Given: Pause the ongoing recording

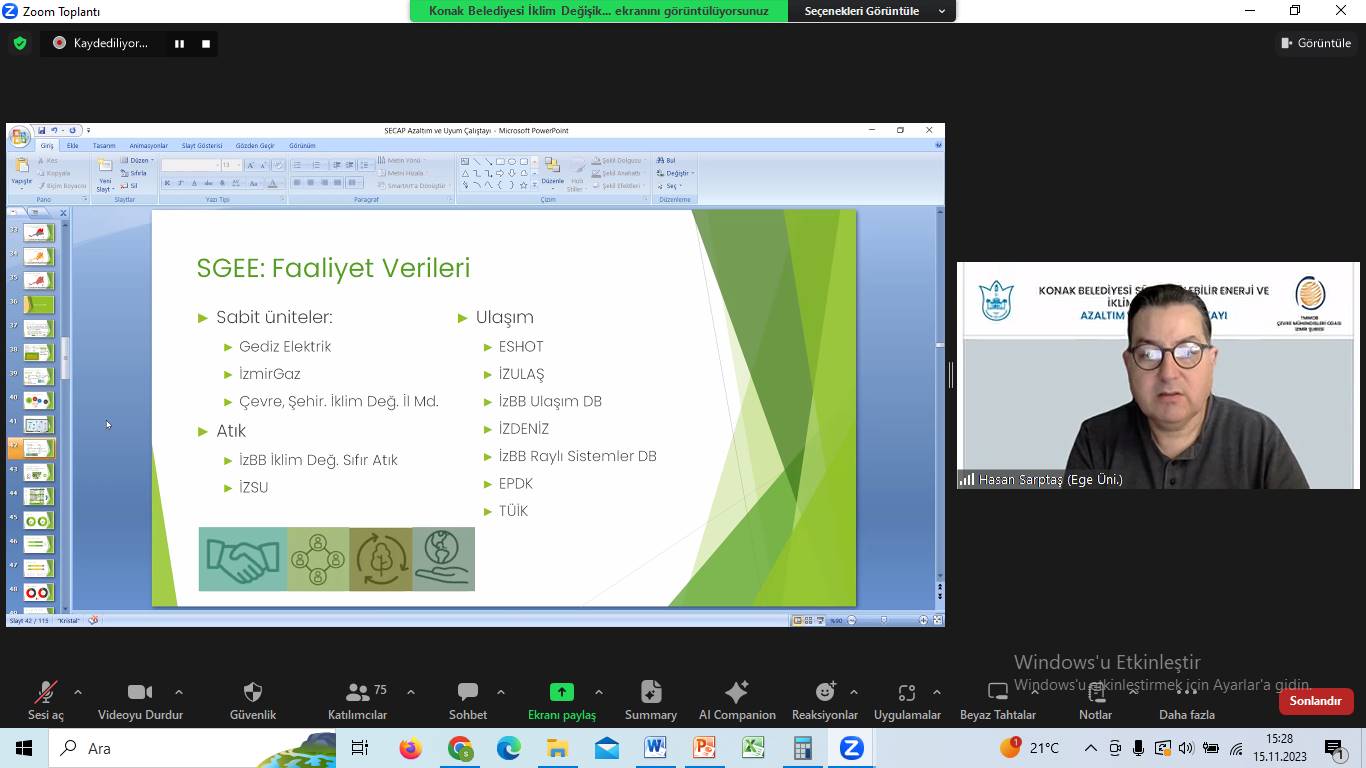Looking at the screenshot, I should tap(180, 43).
